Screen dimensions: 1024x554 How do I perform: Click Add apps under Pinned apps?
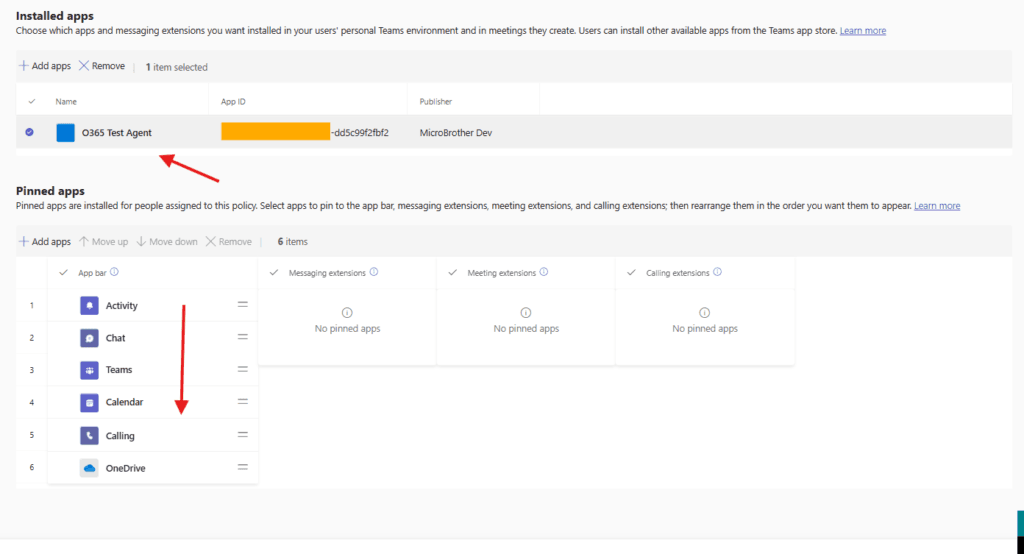pyautogui.click(x=45, y=242)
